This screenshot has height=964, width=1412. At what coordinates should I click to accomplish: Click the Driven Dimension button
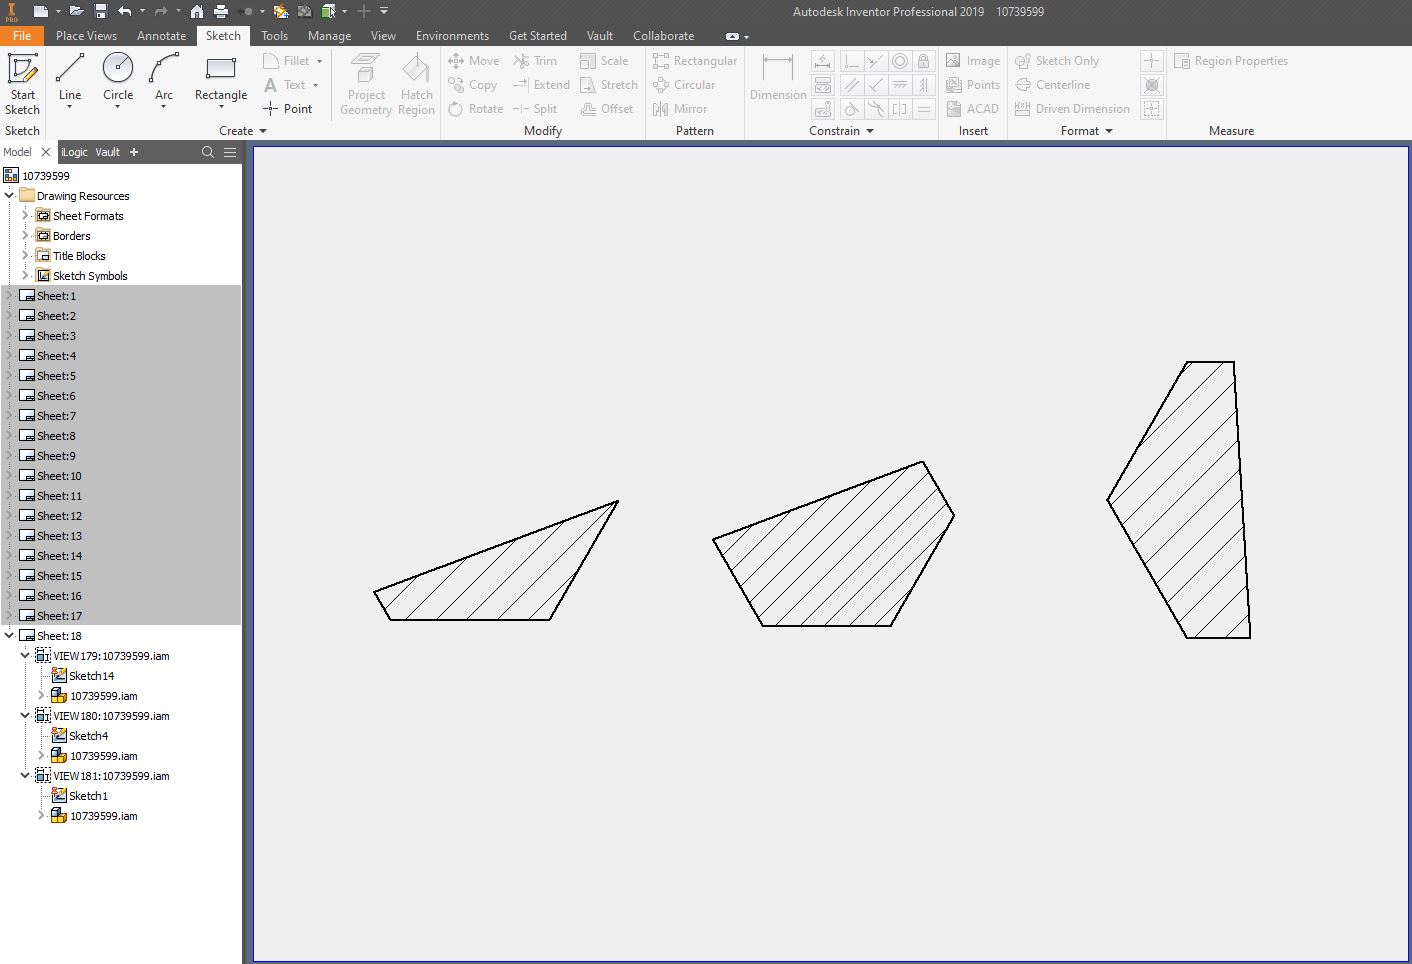[x=1072, y=109]
